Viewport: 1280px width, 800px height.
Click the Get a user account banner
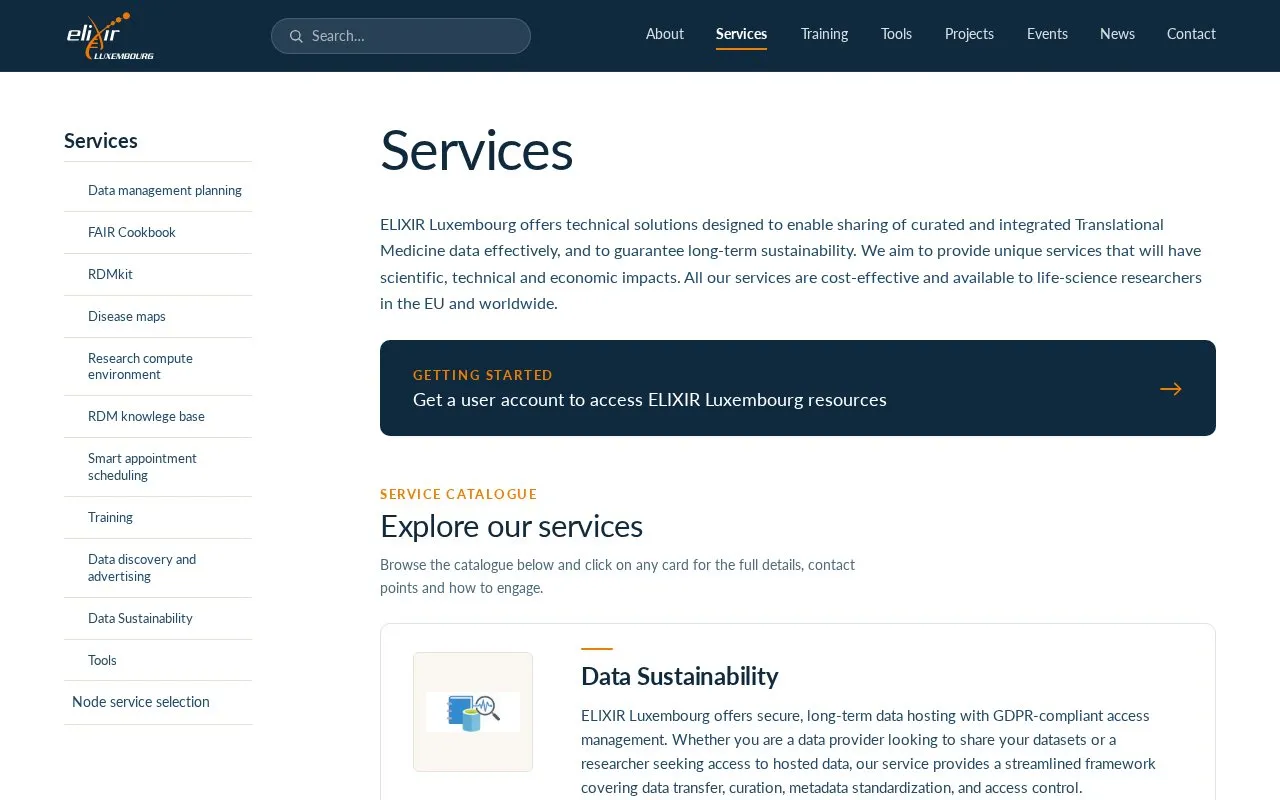pyautogui.click(x=798, y=388)
